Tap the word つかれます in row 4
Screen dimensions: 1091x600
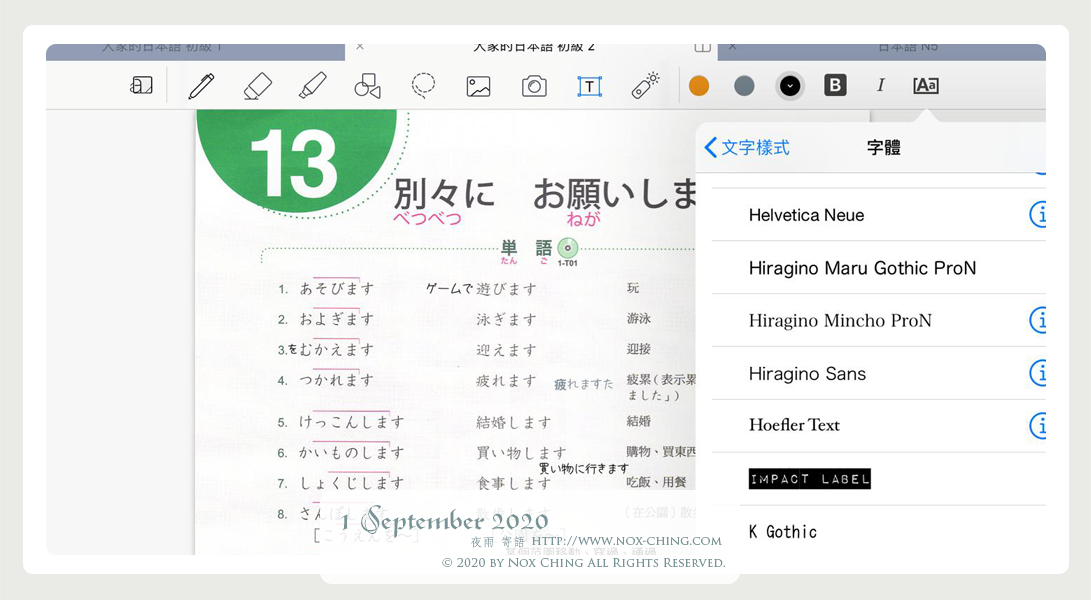tap(337, 380)
